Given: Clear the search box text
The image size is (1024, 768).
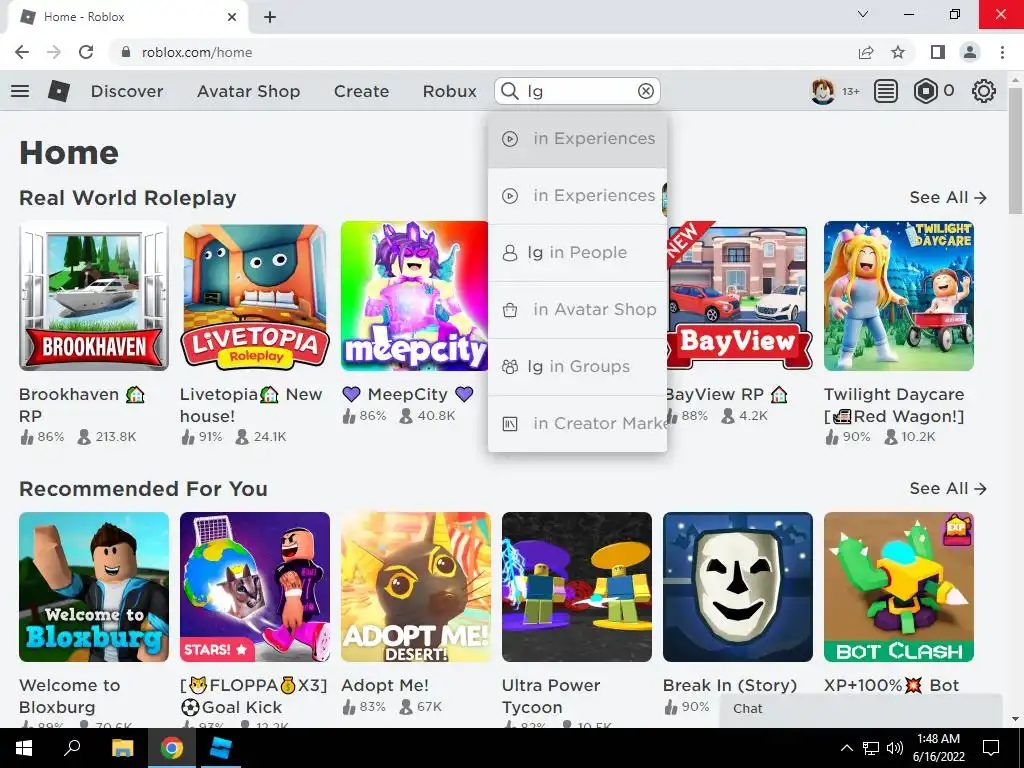Looking at the screenshot, I should coord(646,91).
